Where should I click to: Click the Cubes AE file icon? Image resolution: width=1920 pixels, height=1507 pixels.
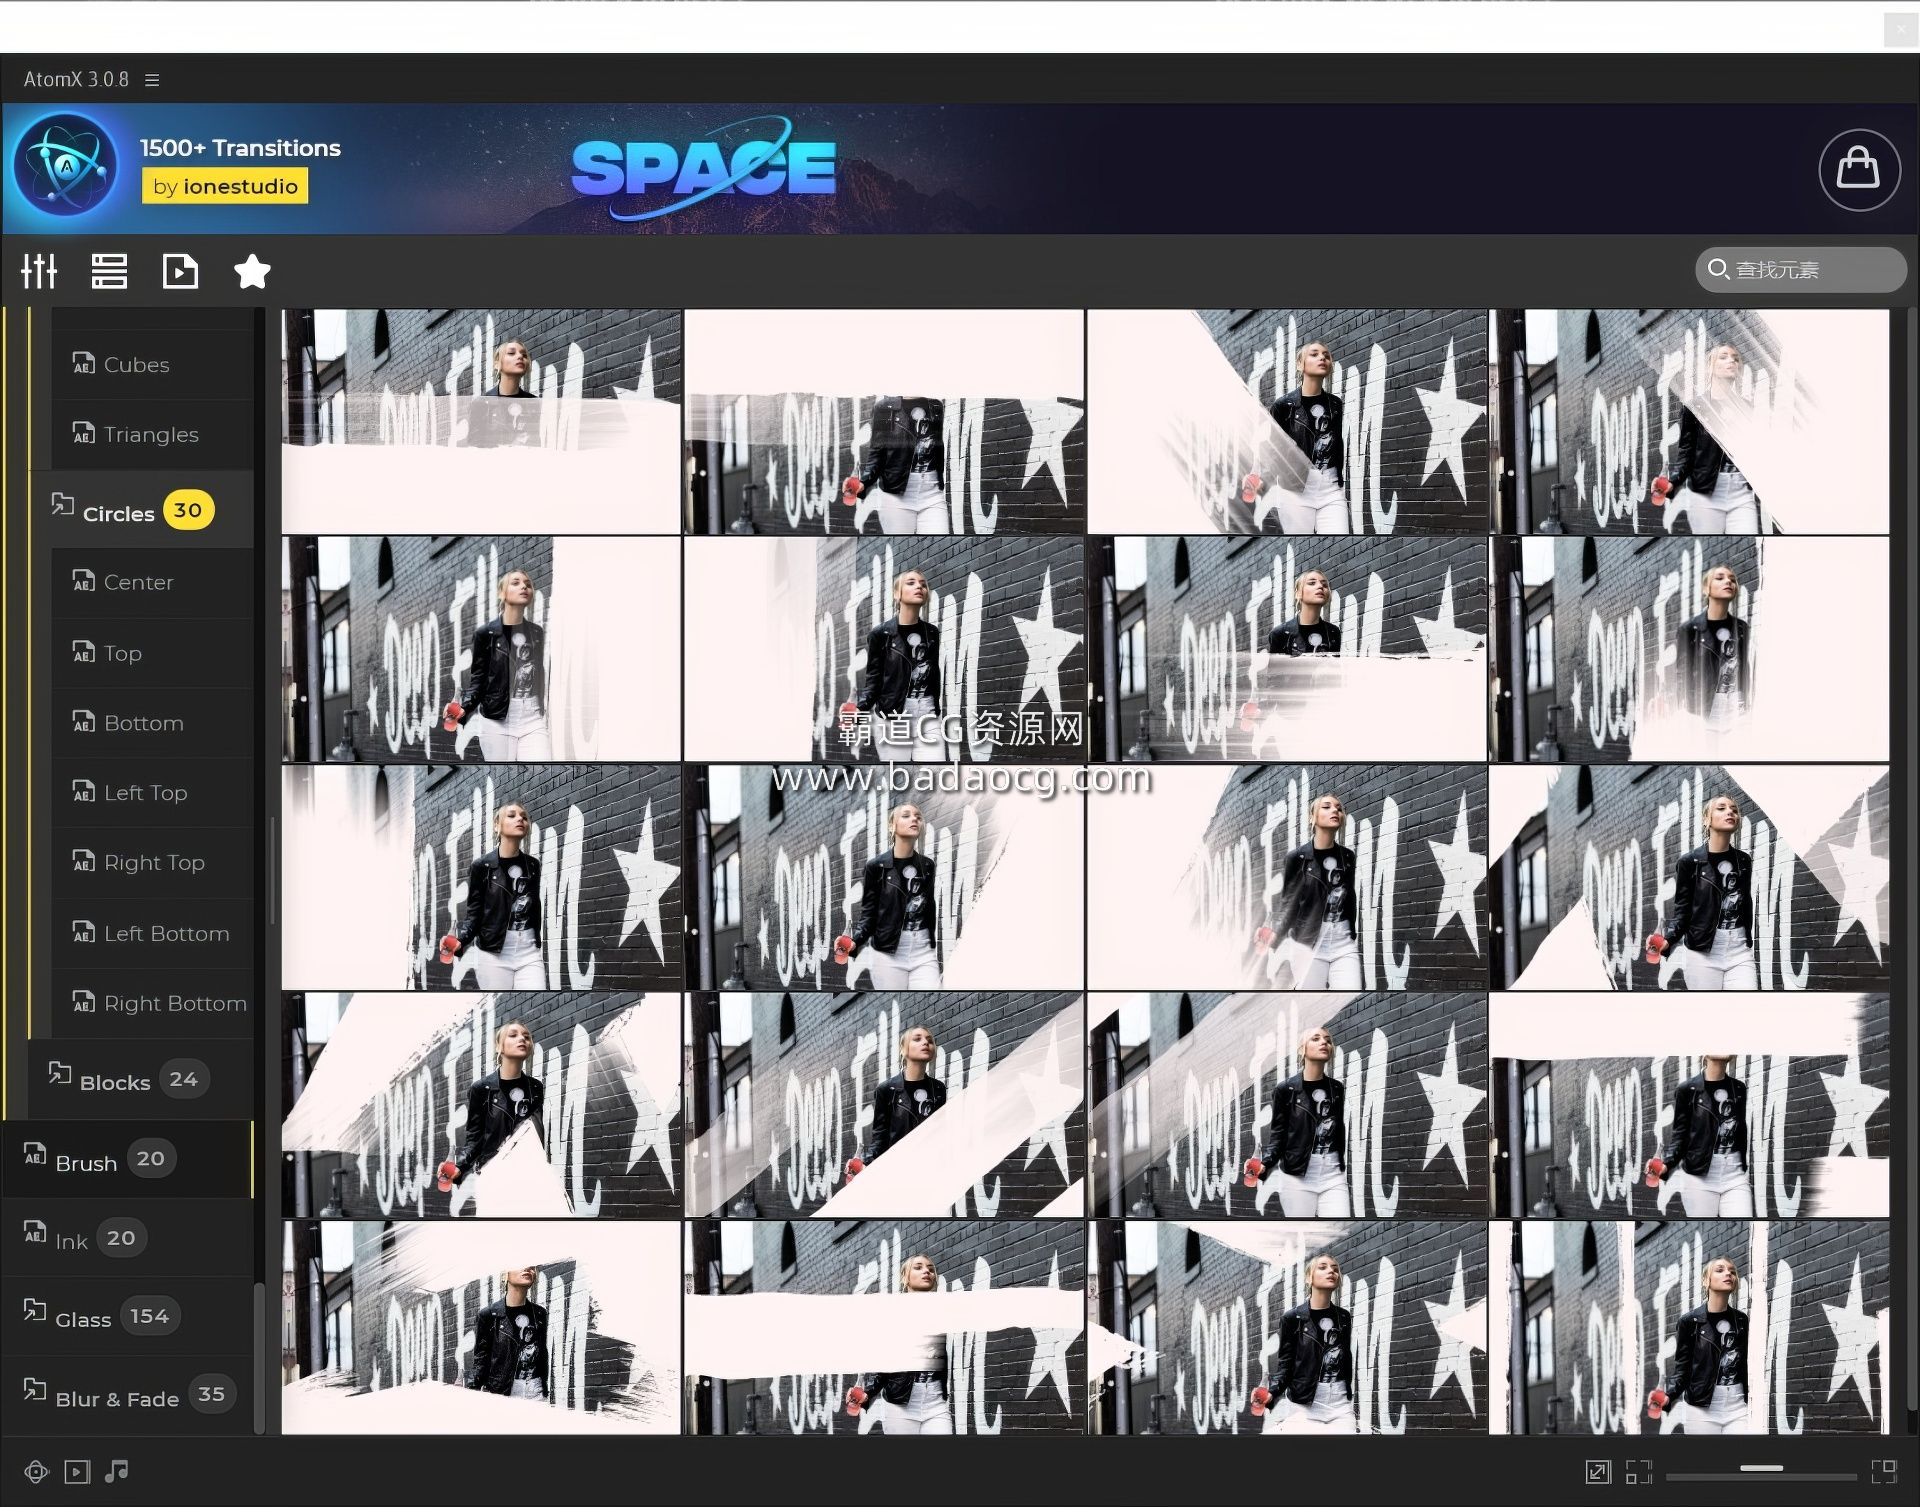pos(84,363)
